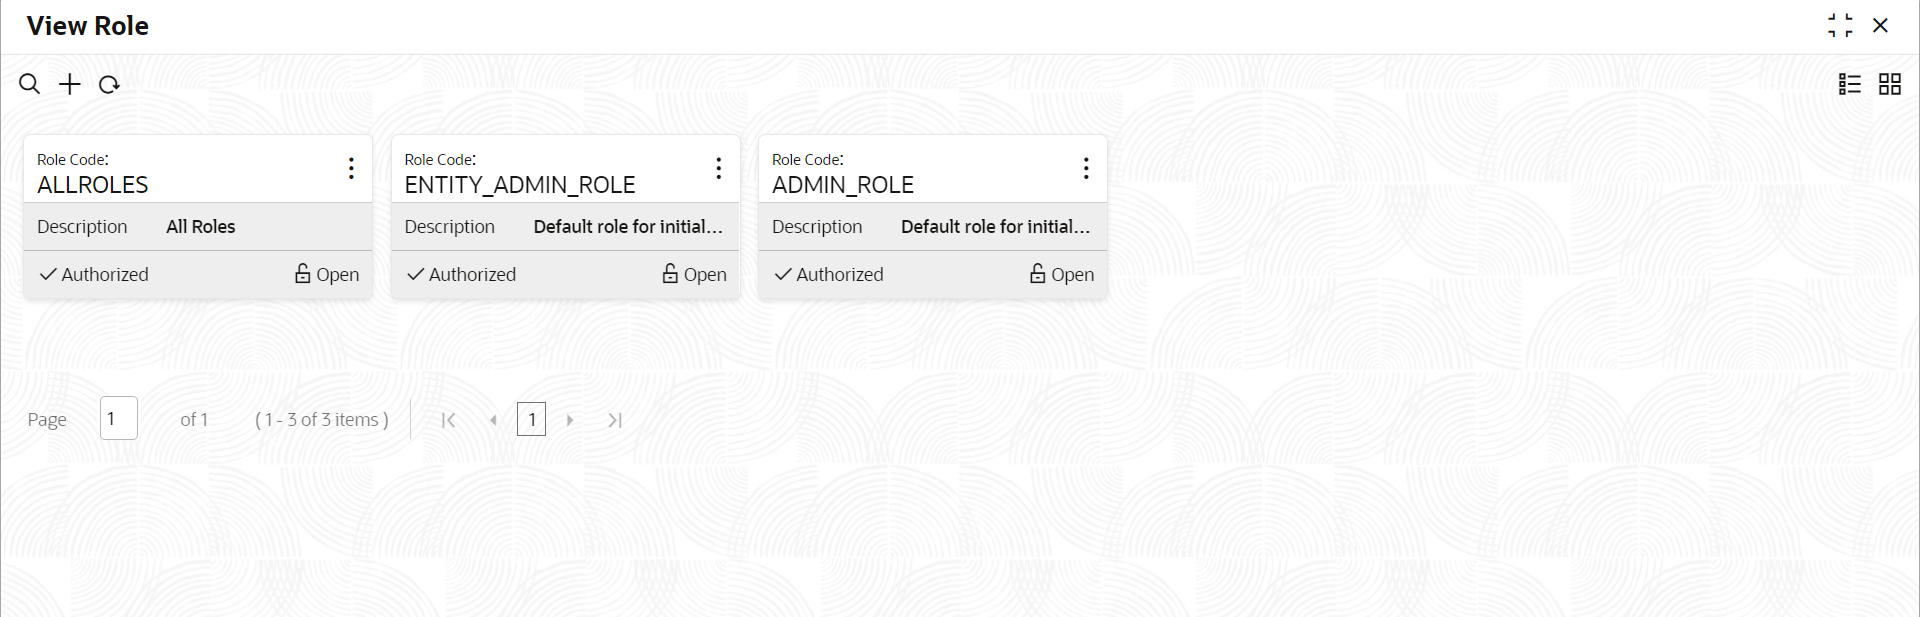Switch to tile grid view
1920x617 pixels.
(x=1890, y=84)
